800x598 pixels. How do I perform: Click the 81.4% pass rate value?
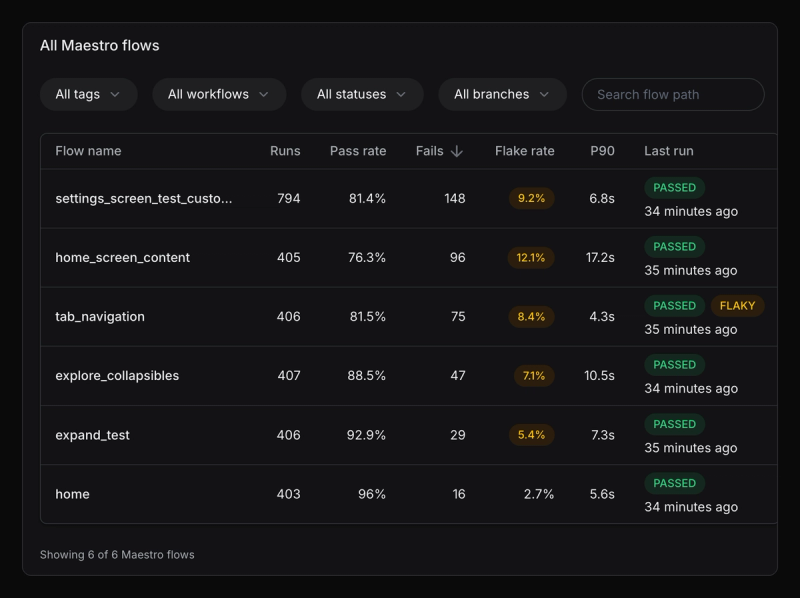click(367, 198)
